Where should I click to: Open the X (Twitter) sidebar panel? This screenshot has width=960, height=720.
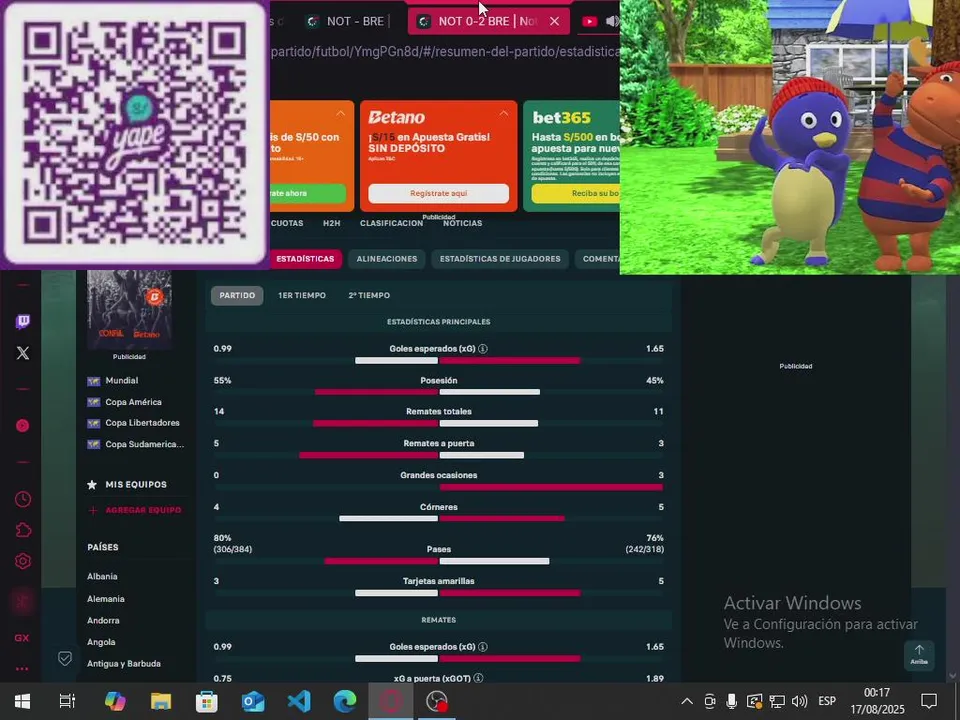(x=23, y=353)
